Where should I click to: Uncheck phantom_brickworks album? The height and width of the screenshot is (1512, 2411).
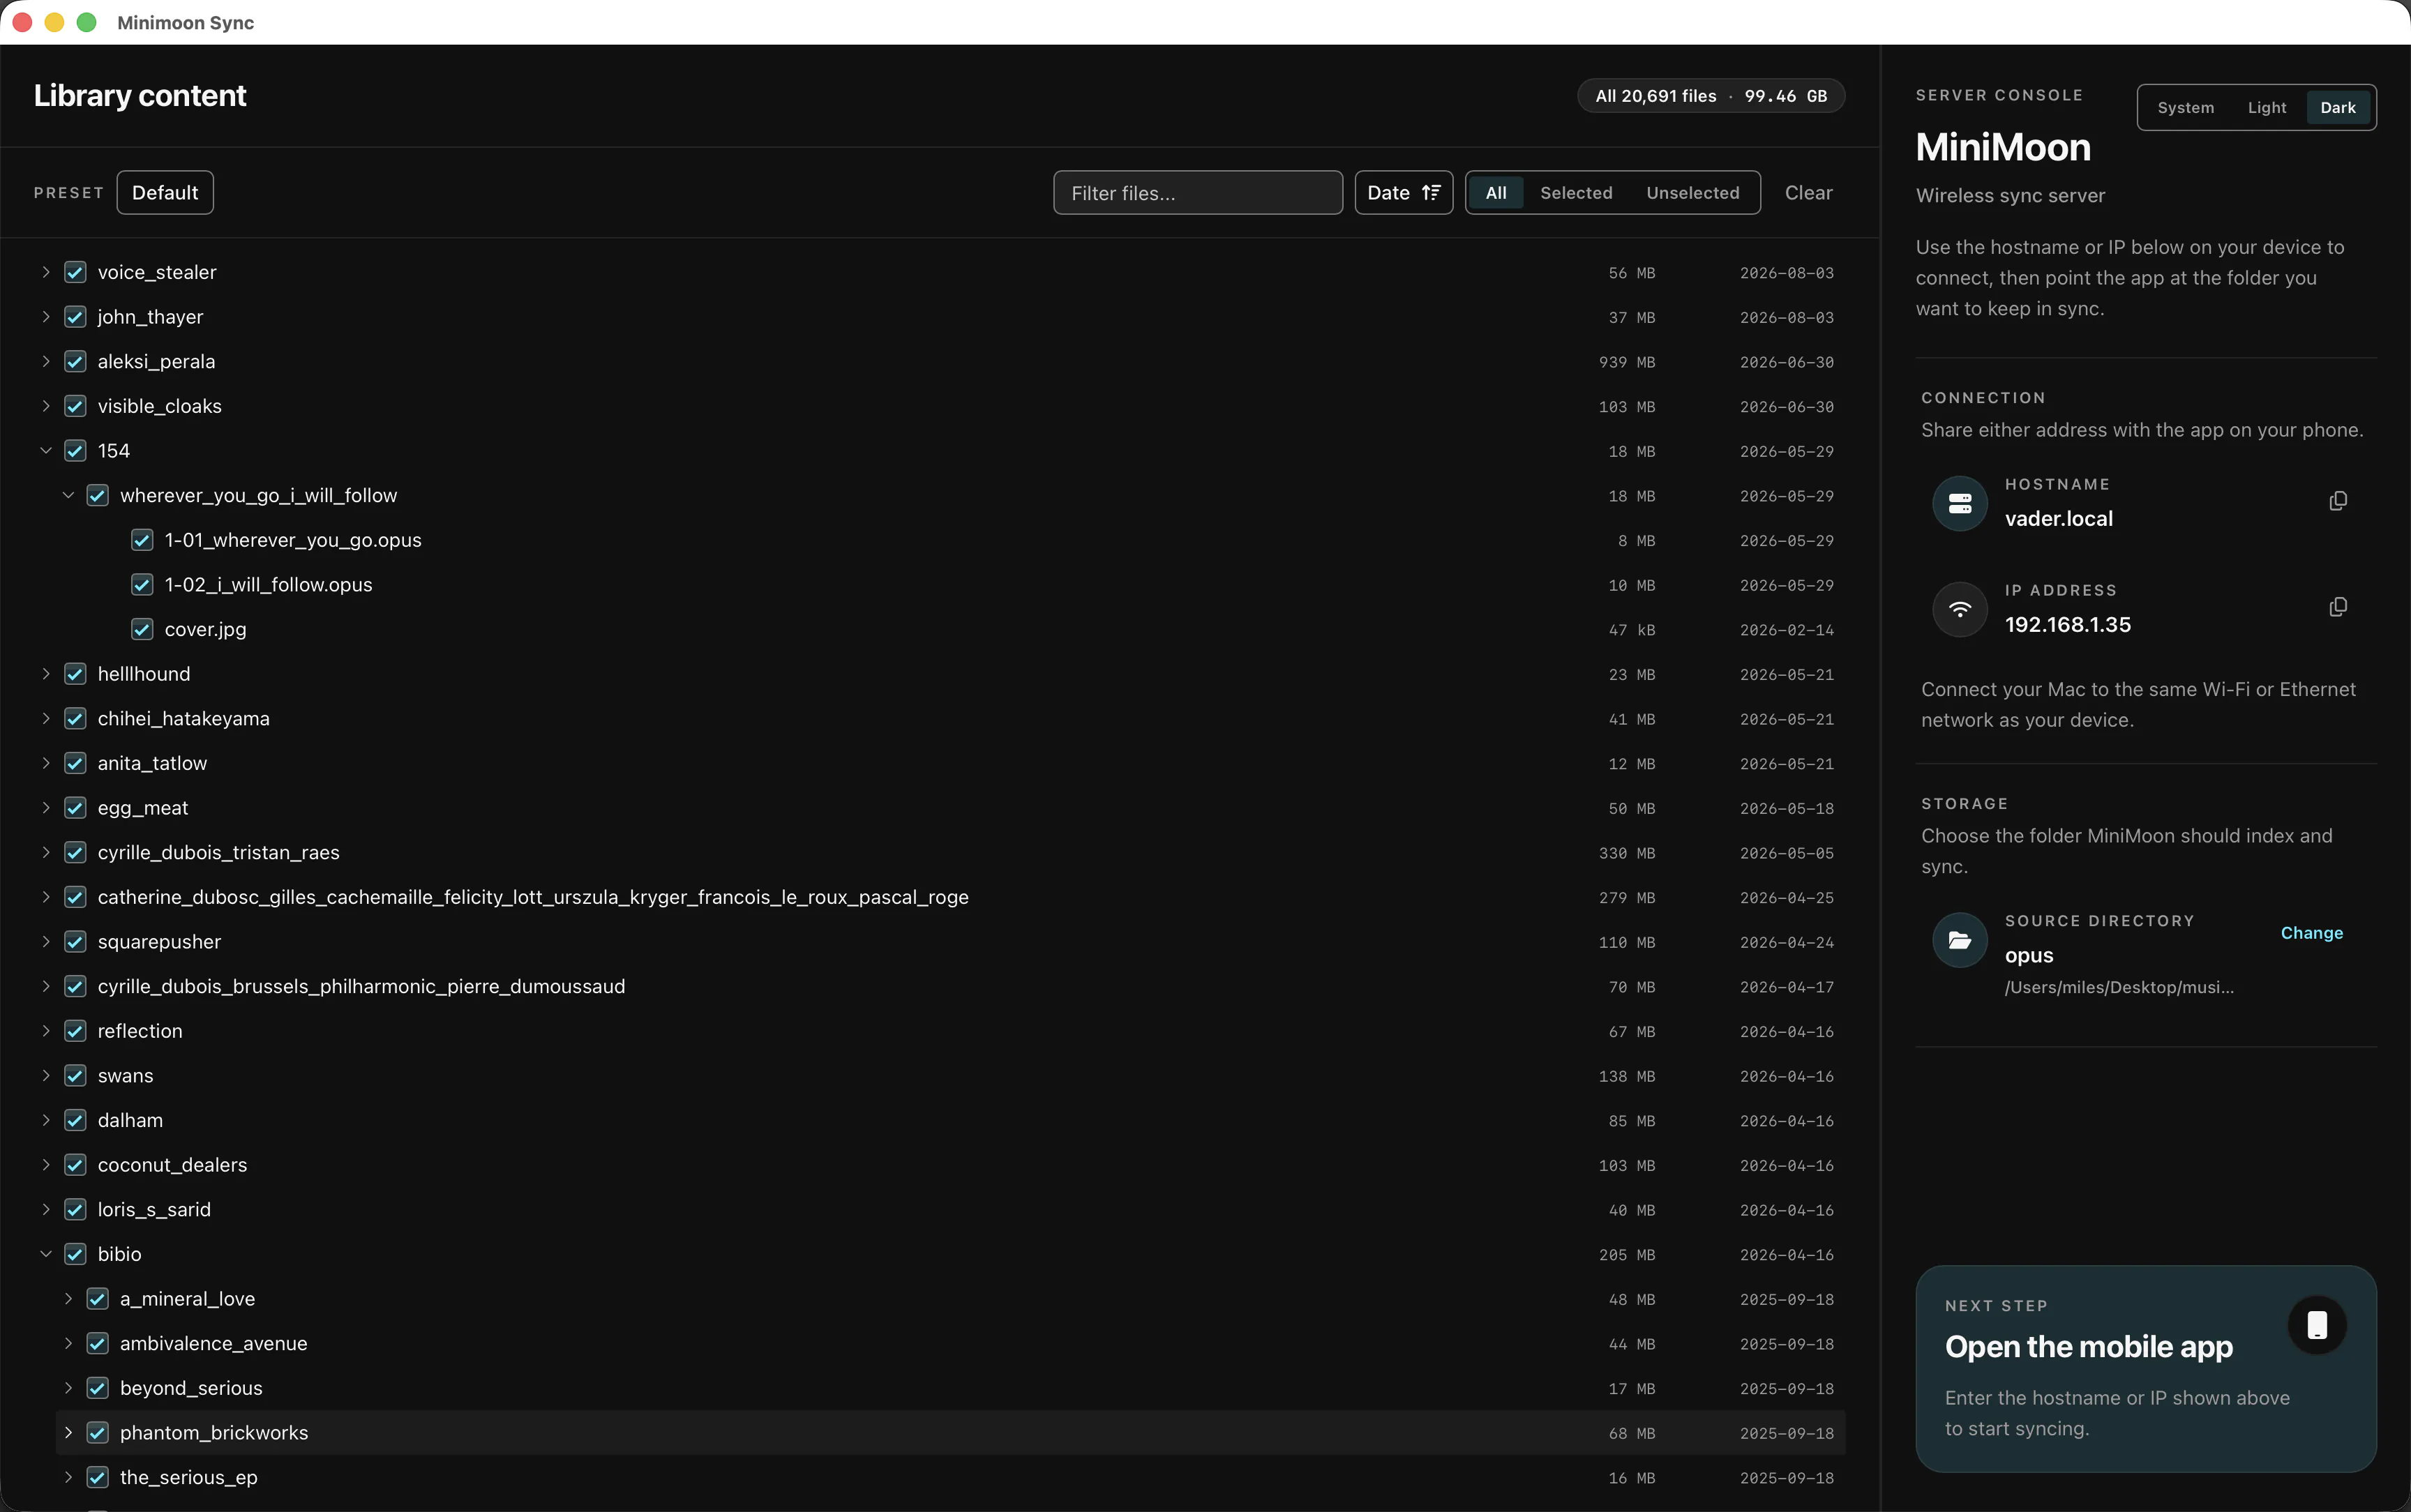point(97,1433)
